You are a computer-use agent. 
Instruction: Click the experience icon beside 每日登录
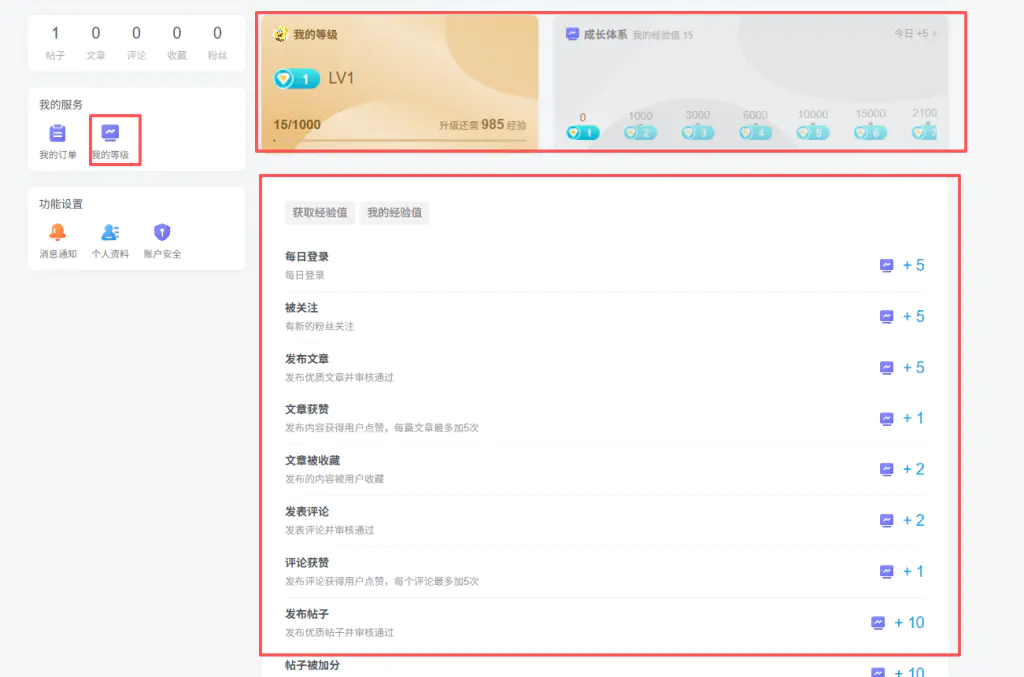[x=885, y=265]
